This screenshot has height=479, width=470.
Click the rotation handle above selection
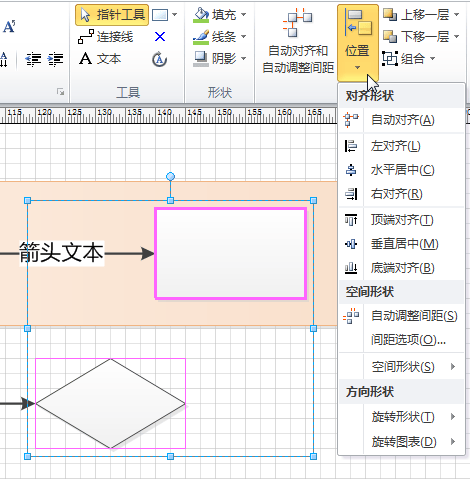170,176
